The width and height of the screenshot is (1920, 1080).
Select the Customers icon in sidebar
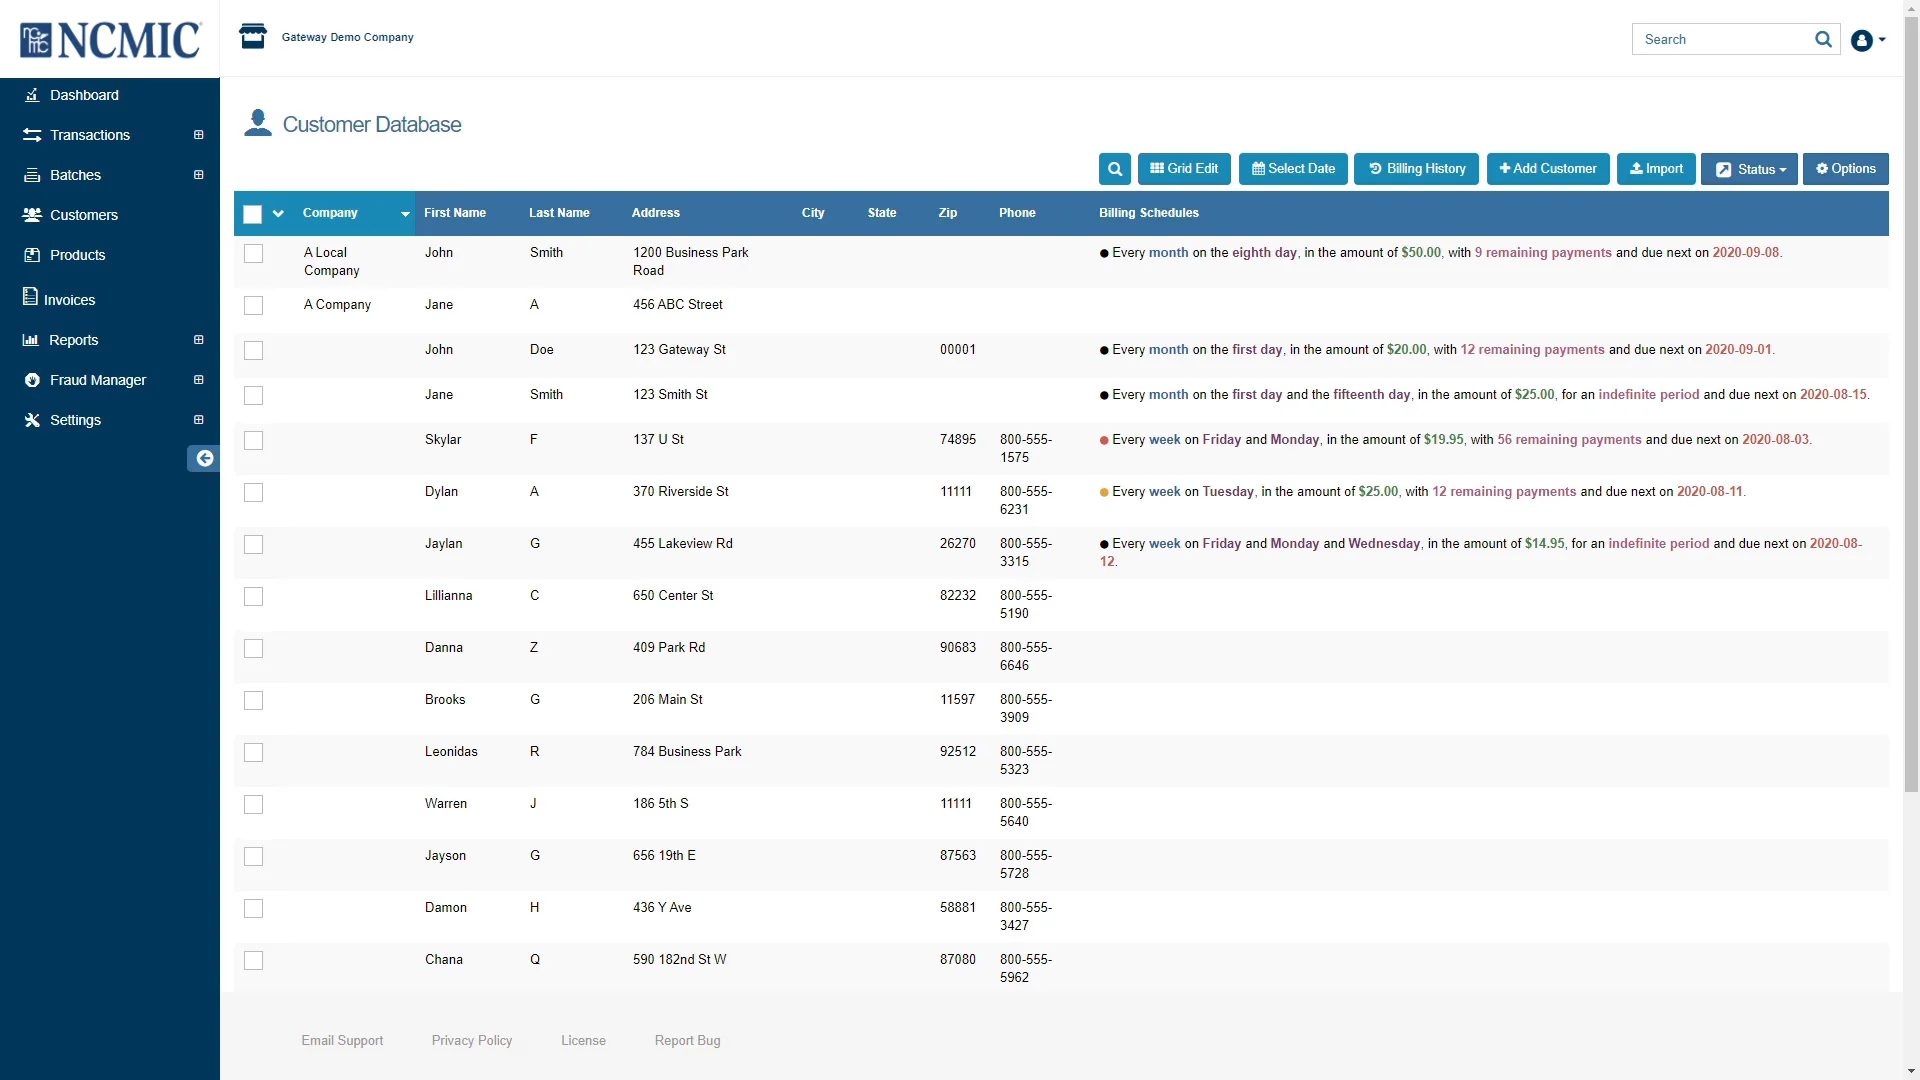point(33,214)
